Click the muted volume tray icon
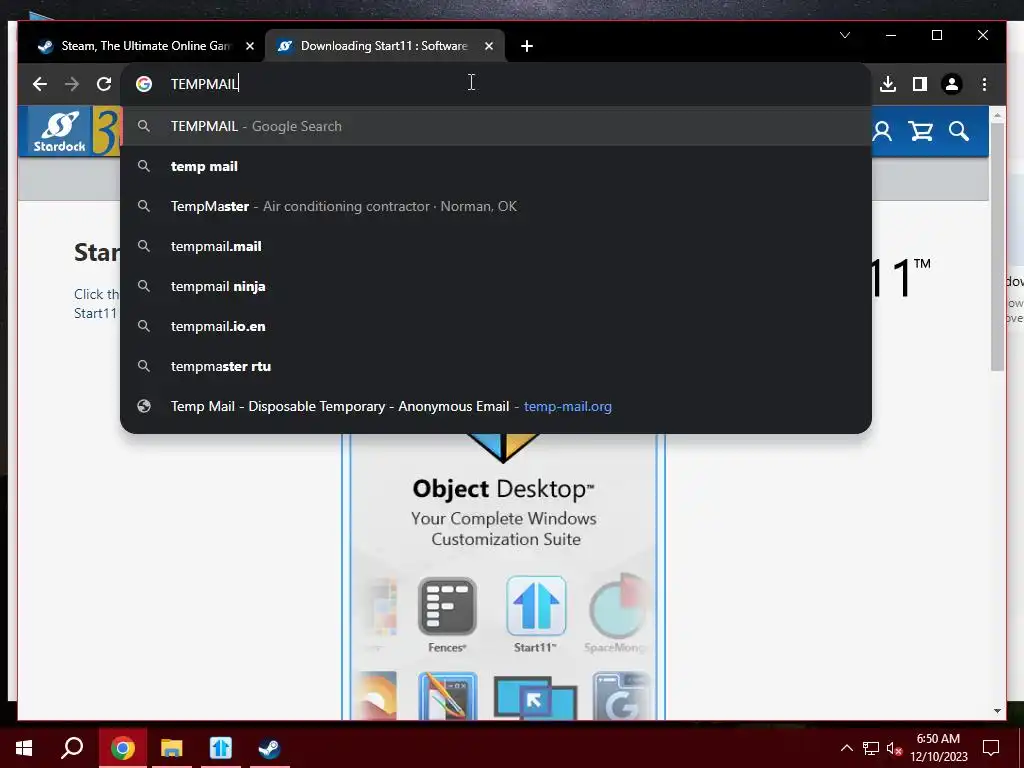 (894, 748)
